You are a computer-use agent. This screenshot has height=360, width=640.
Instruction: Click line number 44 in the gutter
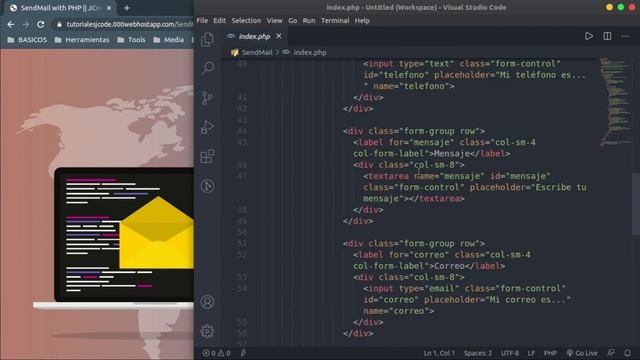[242, 131]
